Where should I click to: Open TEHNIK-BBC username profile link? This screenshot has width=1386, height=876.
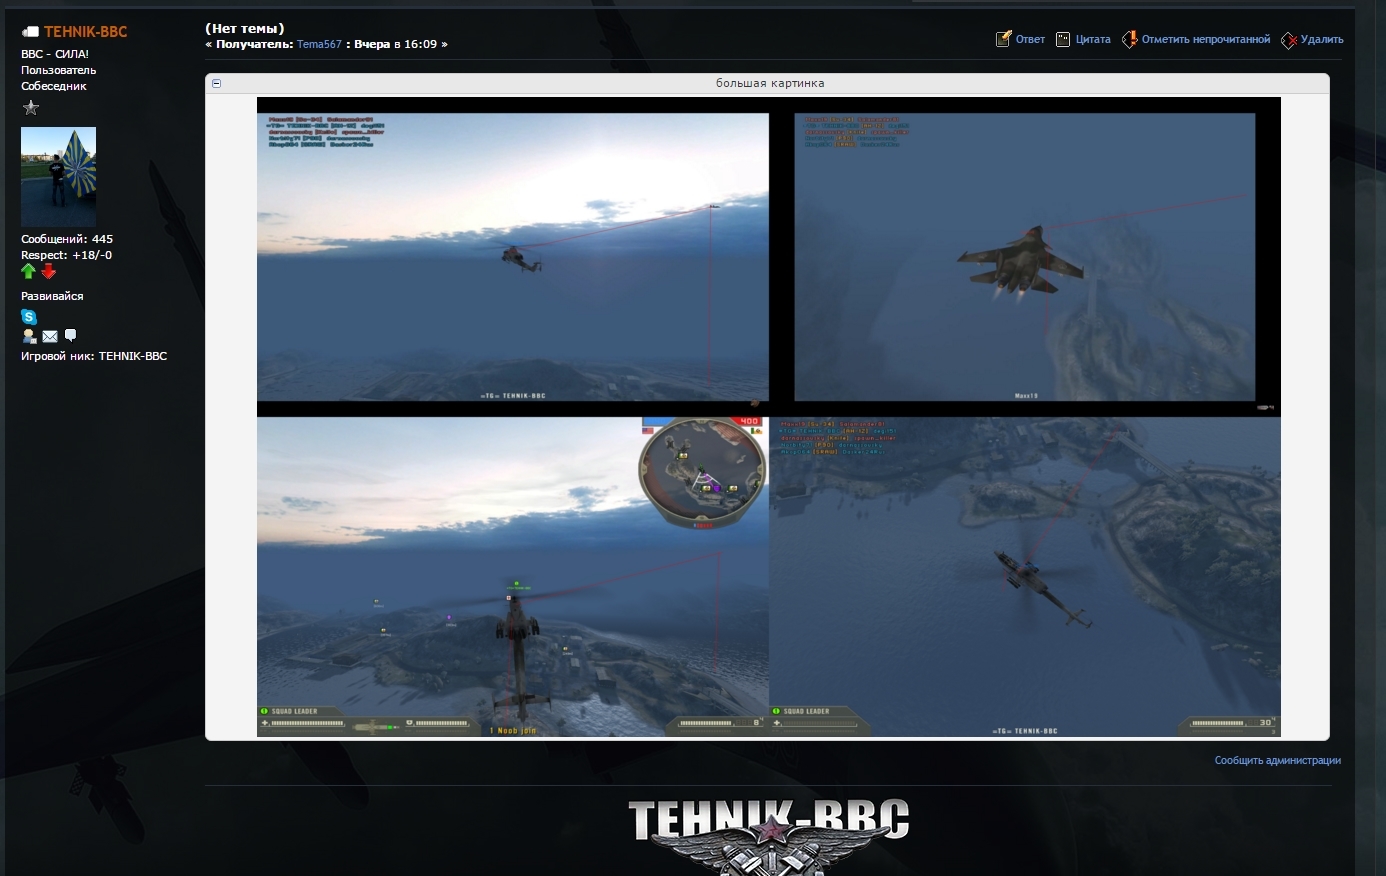click(86, 32)
